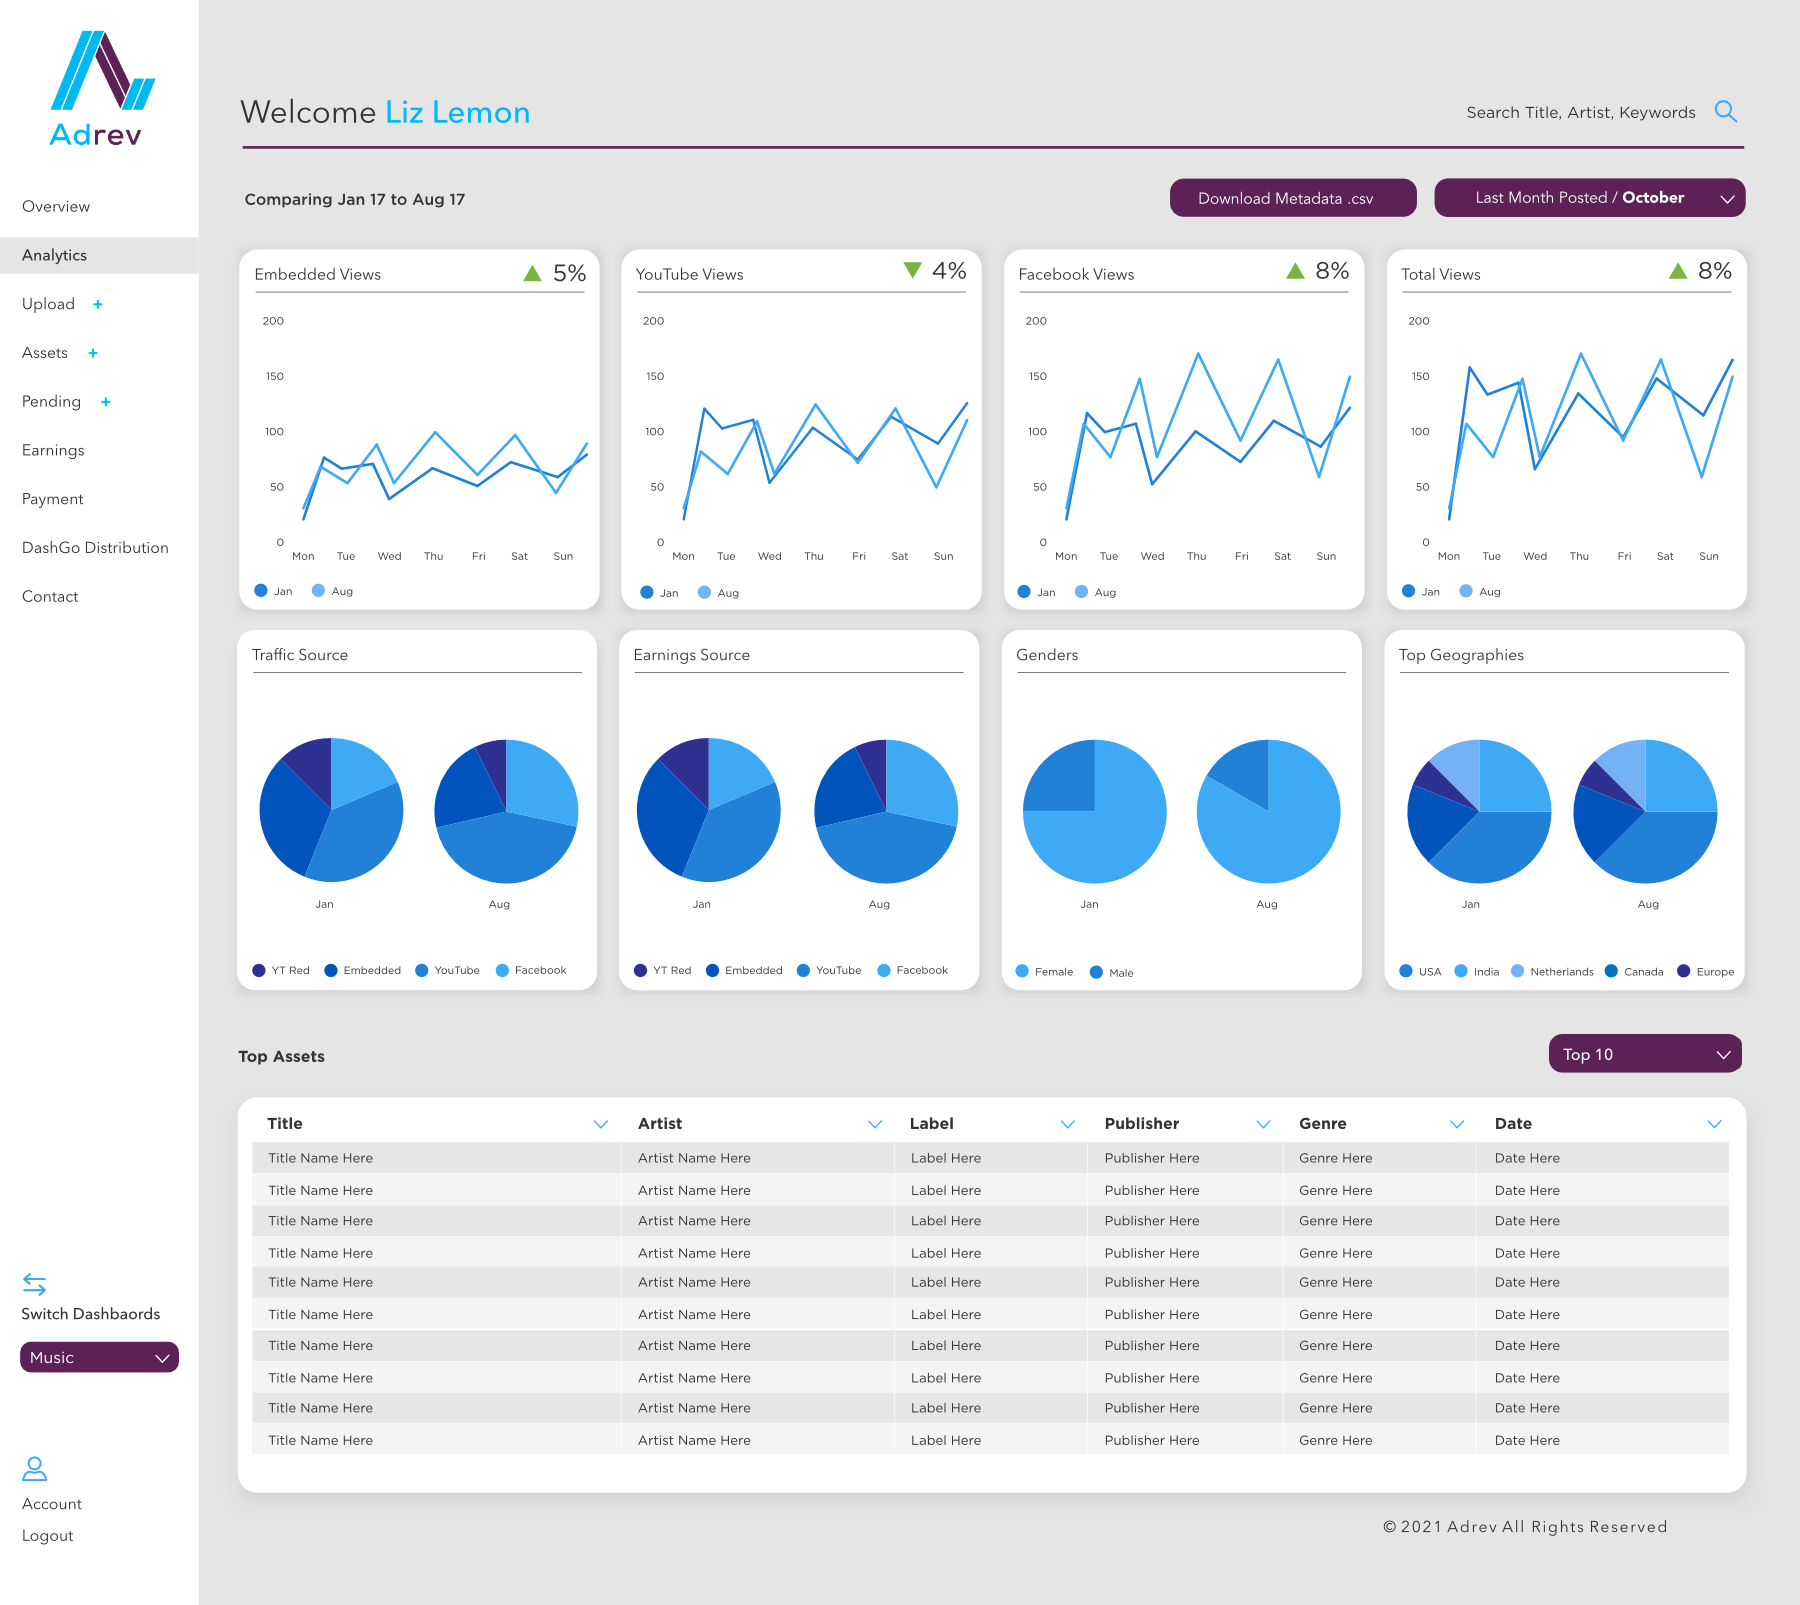Click Download Metadata .csv button
1800x1605 pixels.
1292,198
